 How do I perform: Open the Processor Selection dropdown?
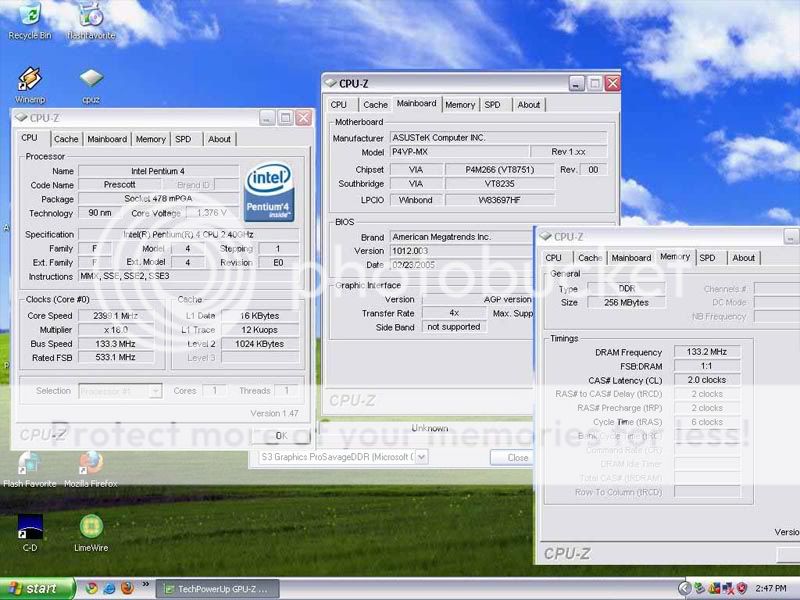pos(156,391)
